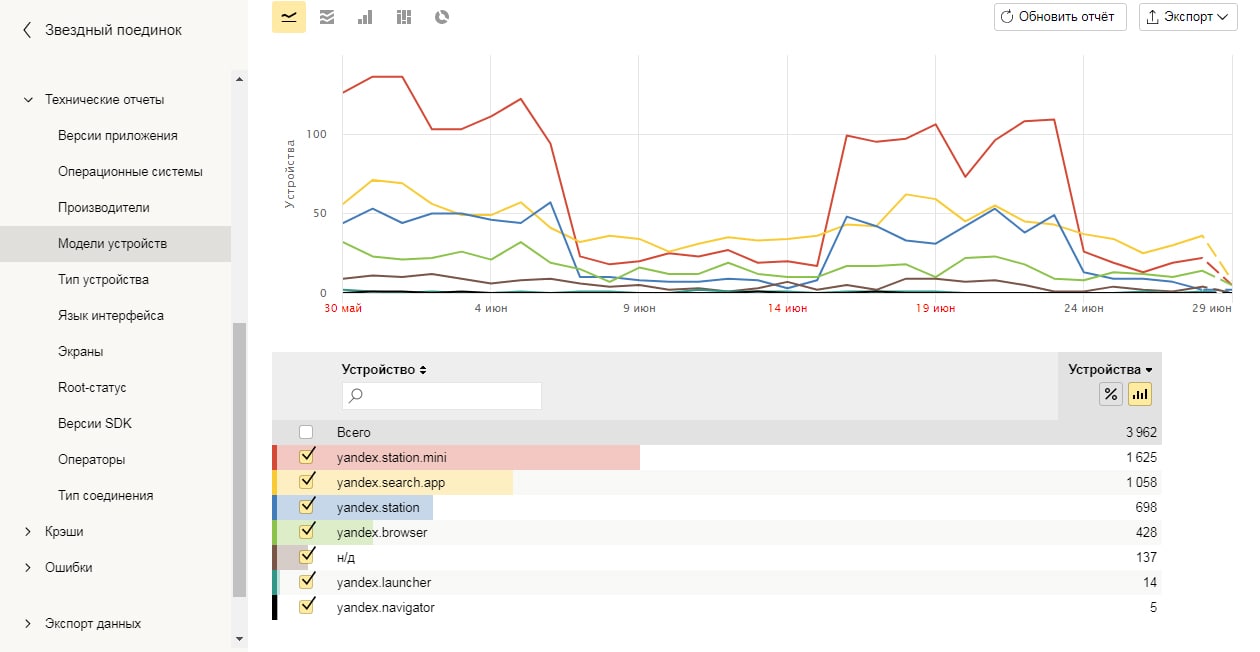Open Производители report
This screenshot has height=652, width=1260.
tap(103, 208)
